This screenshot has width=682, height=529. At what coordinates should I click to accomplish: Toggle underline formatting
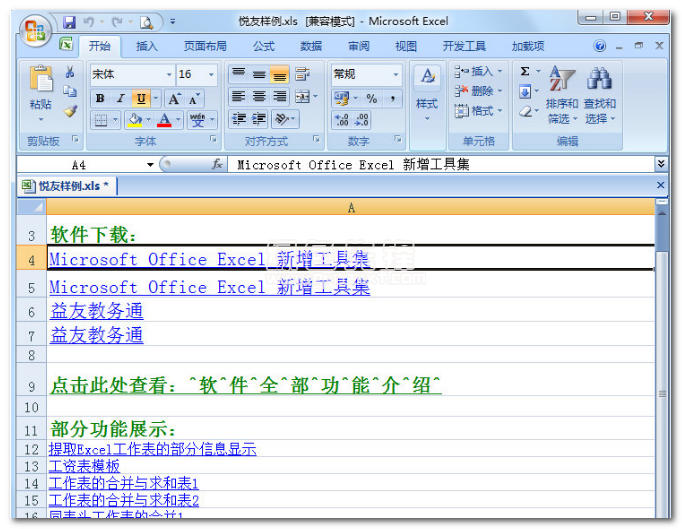tap(141, 99)
